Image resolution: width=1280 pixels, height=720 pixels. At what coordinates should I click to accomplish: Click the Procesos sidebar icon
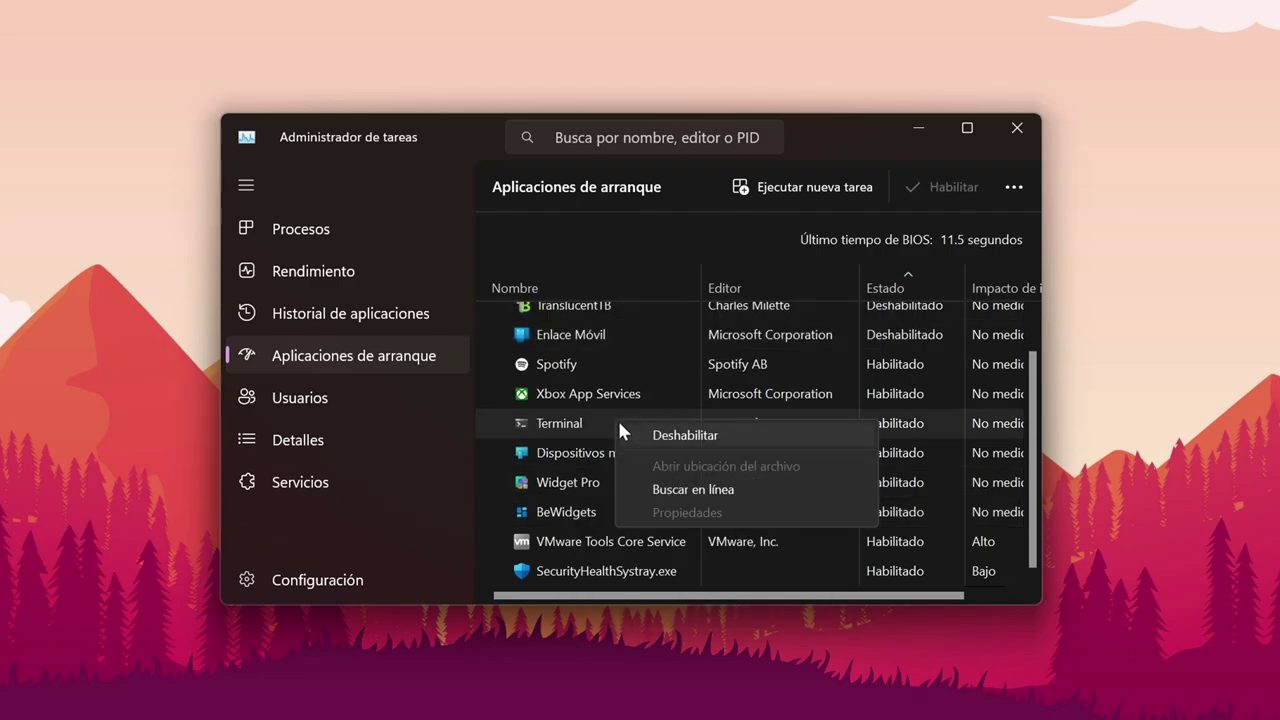[246, 228]
